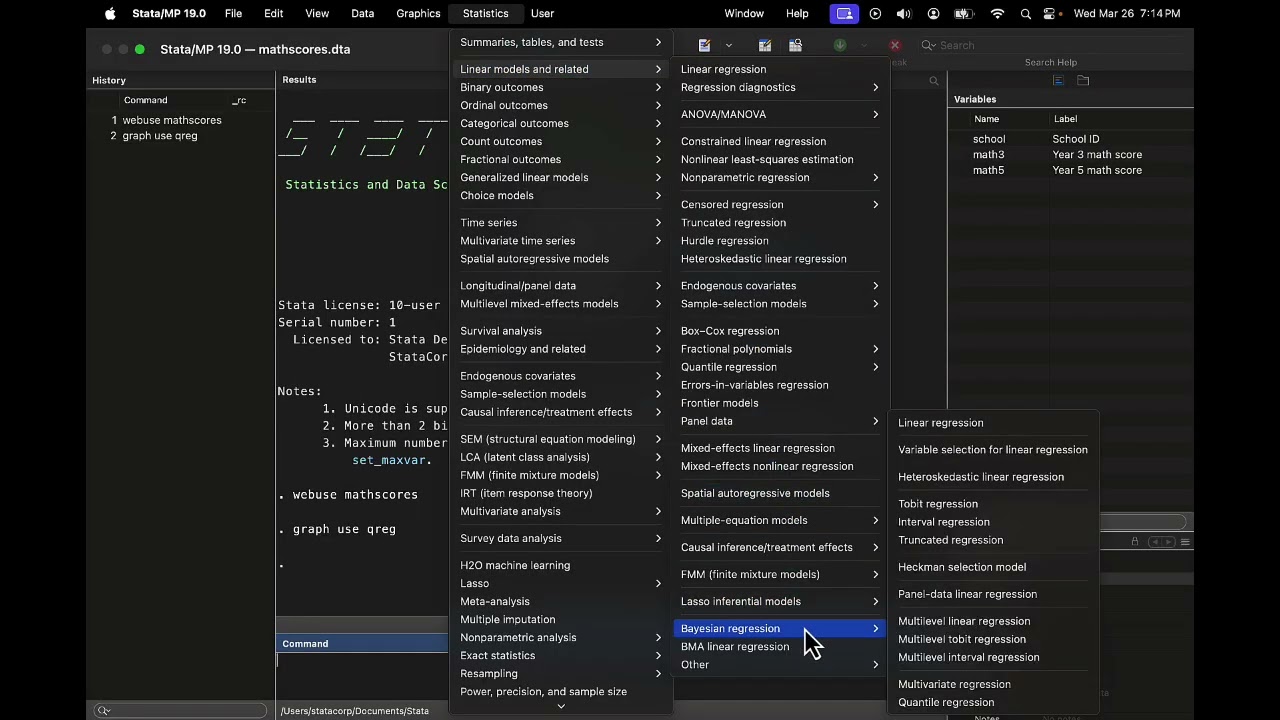
Task: Click the Now Playing icon in menu bar
Action: [x=875, y=13]
